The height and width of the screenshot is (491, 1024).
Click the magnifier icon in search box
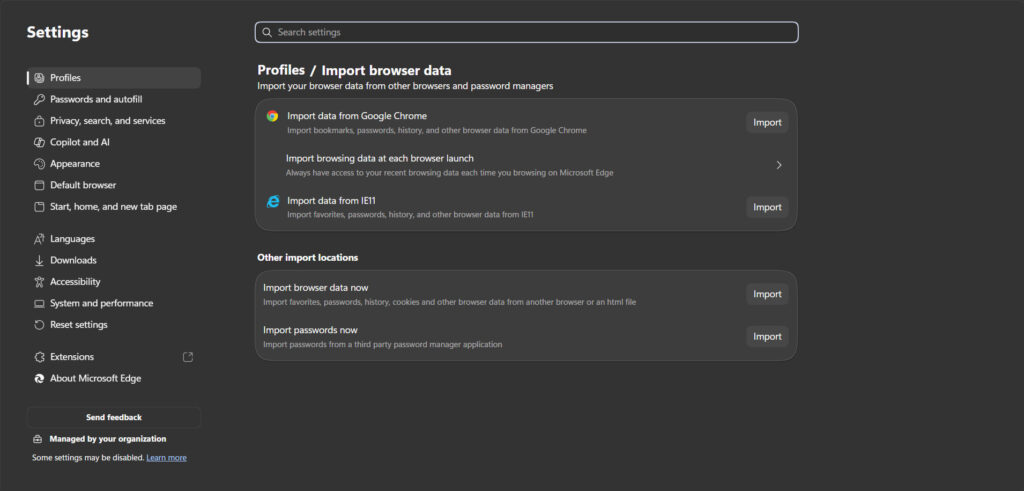267,32
